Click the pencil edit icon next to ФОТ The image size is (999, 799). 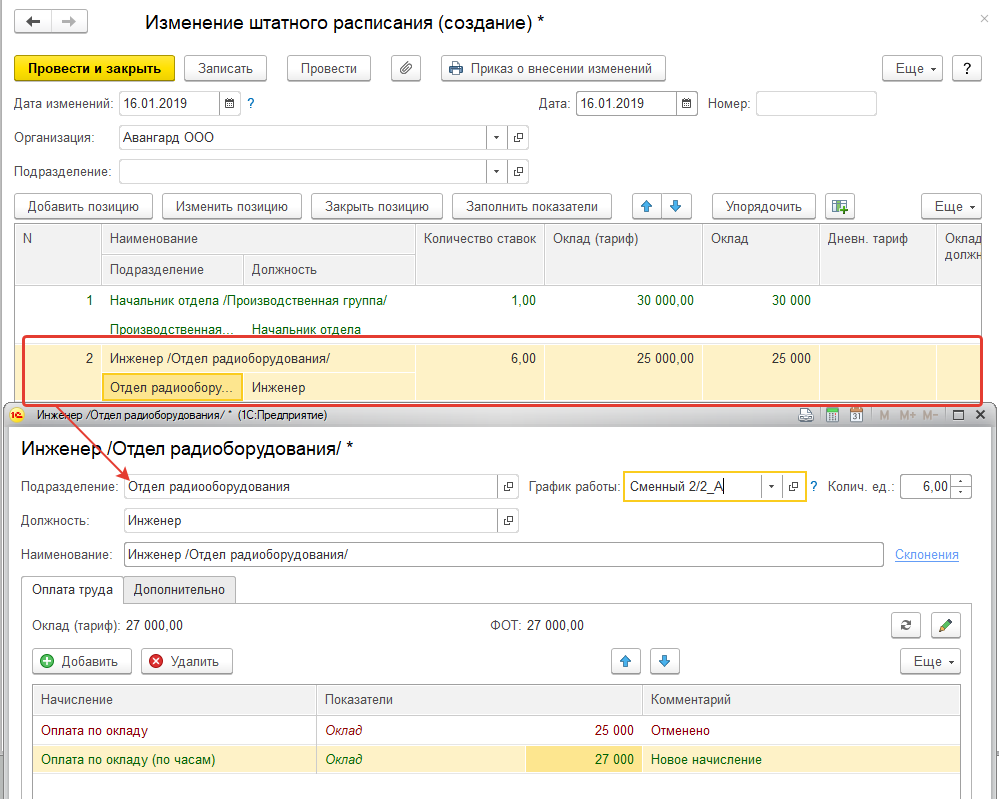945,625
